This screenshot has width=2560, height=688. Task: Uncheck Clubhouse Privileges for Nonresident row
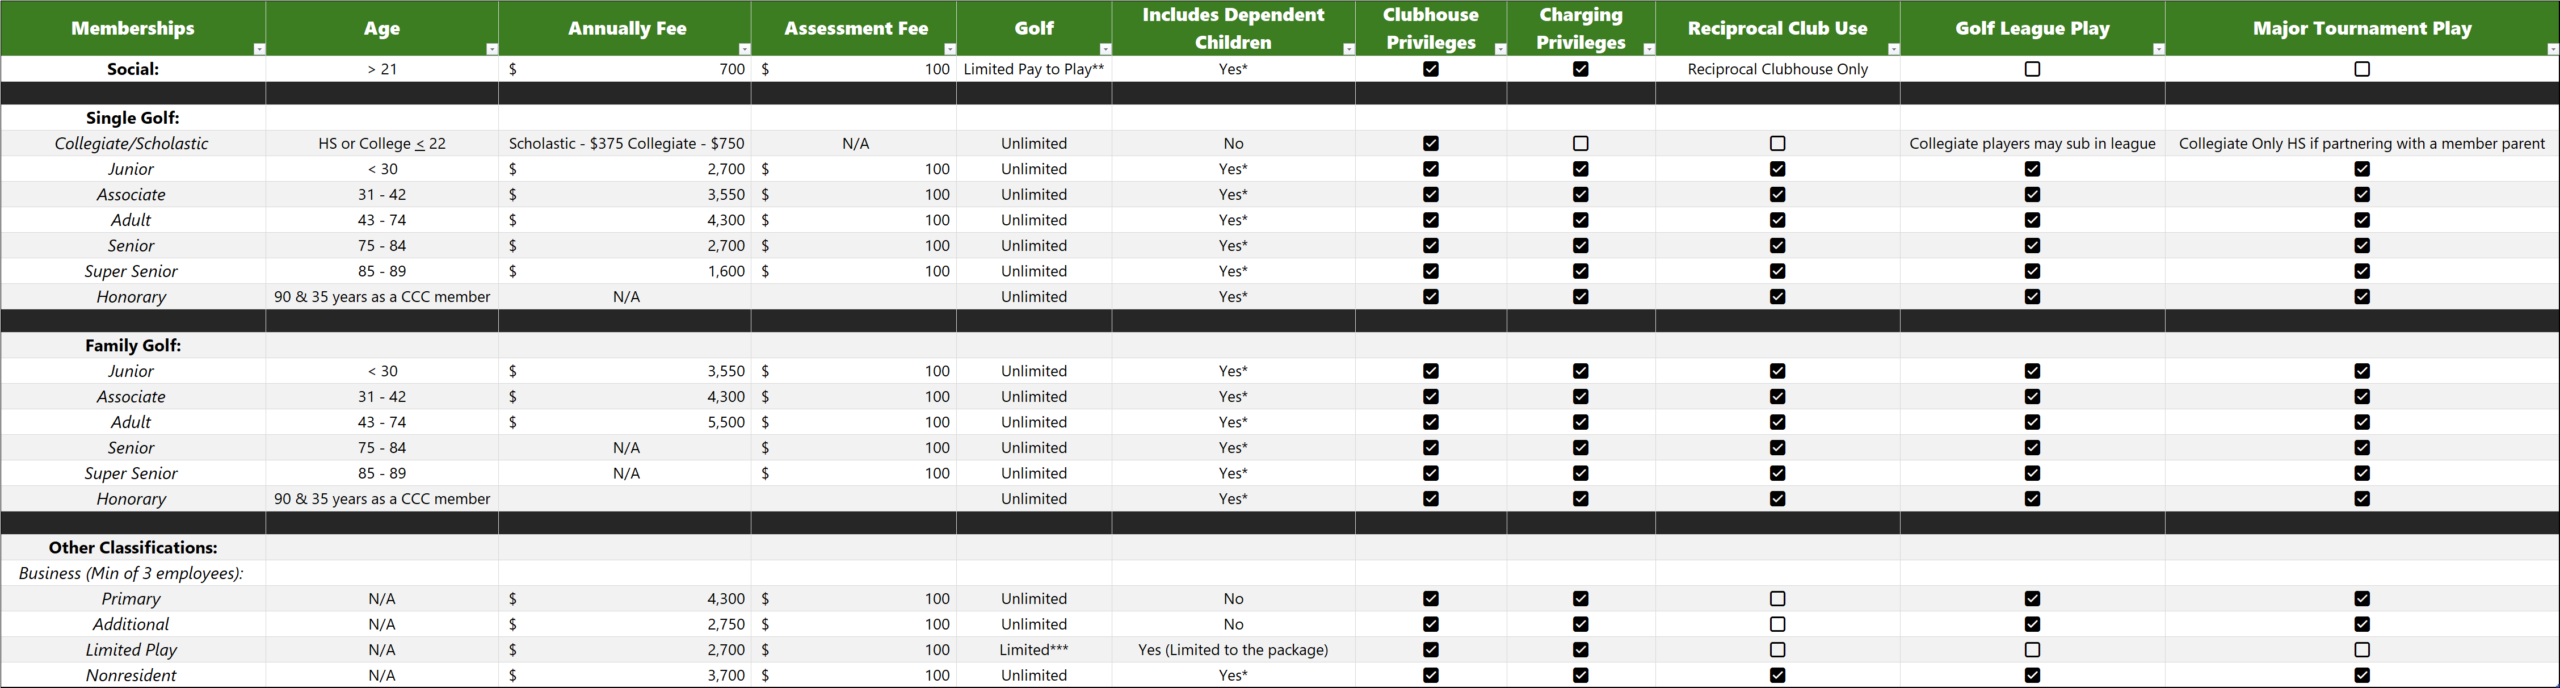[x=1431, y=675]
